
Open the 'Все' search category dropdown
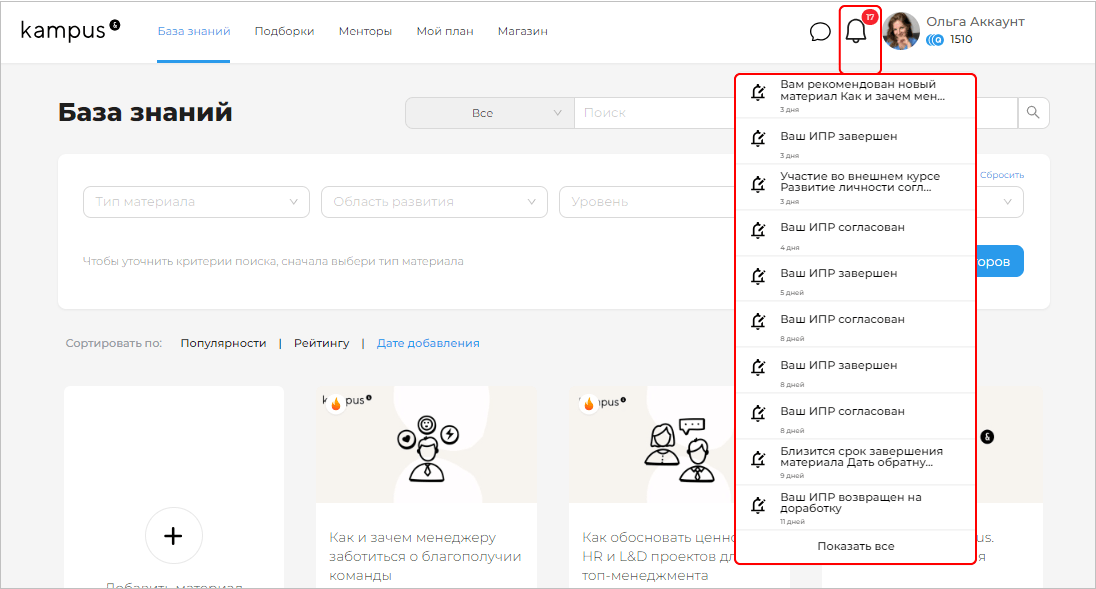pyautogui.click(x=489, y=113)
